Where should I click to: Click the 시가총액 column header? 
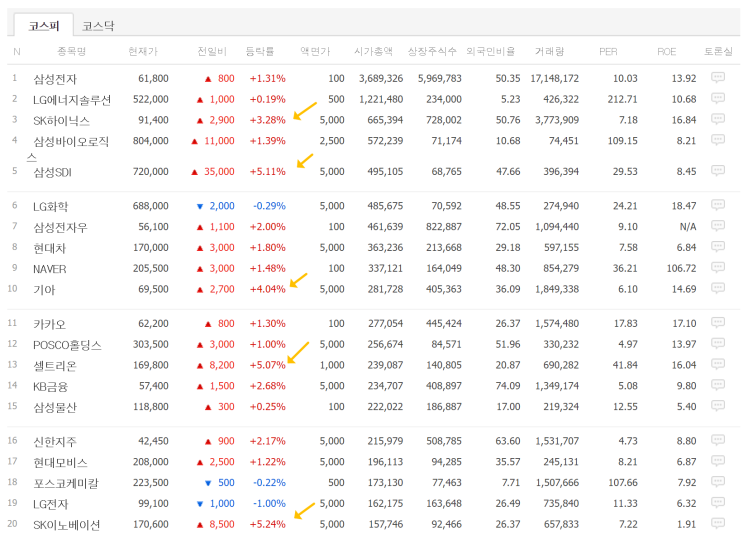[x=373, y=51]
